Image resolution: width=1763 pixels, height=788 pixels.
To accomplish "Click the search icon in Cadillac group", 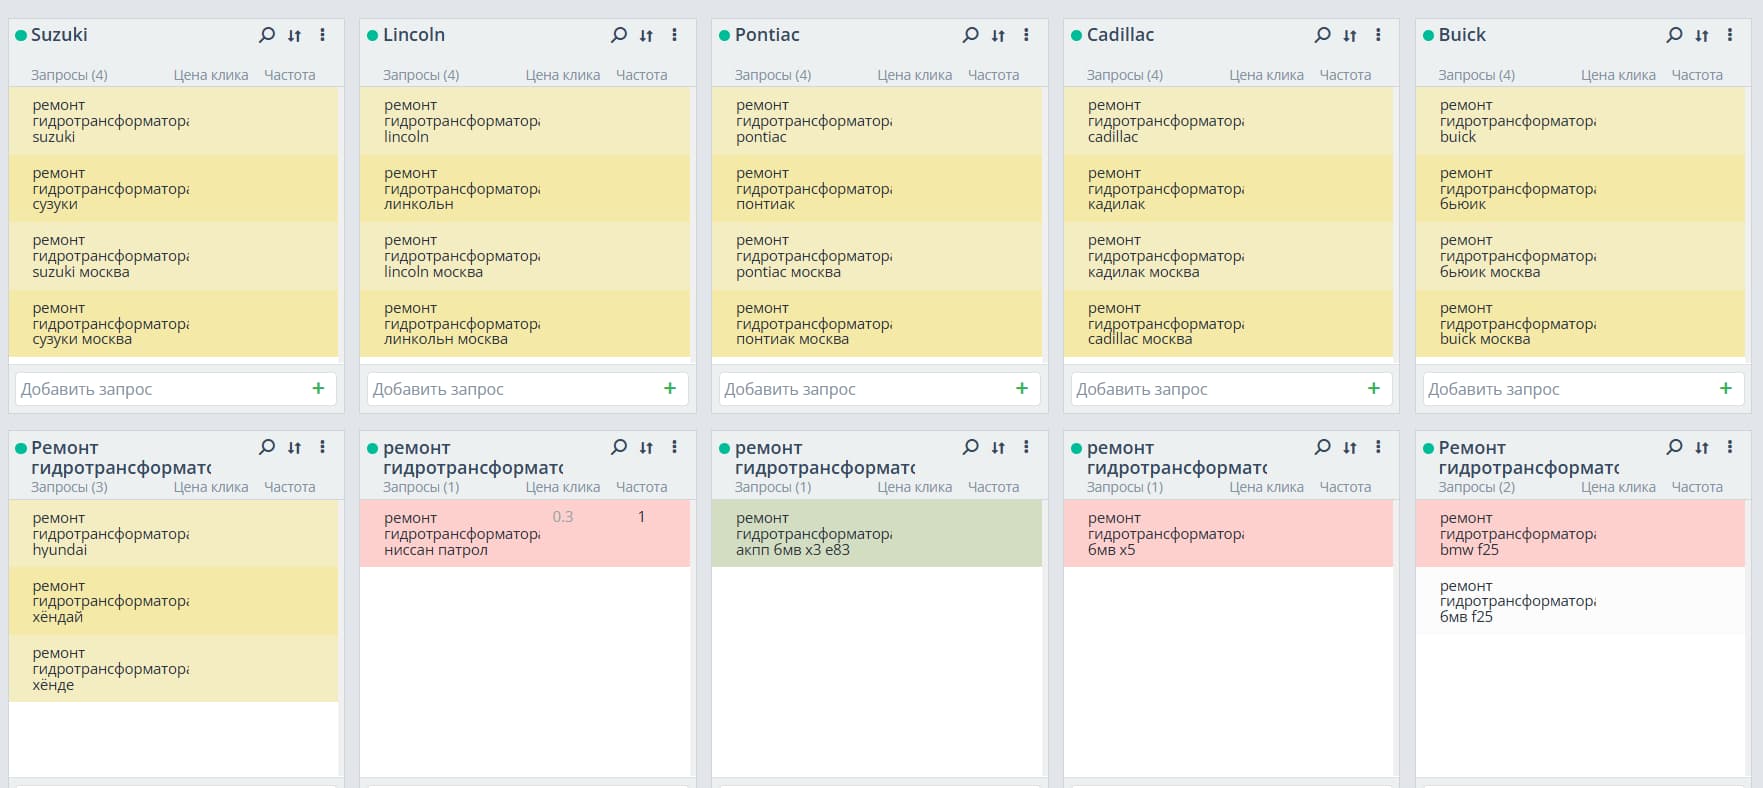I will pos(1322,35).
